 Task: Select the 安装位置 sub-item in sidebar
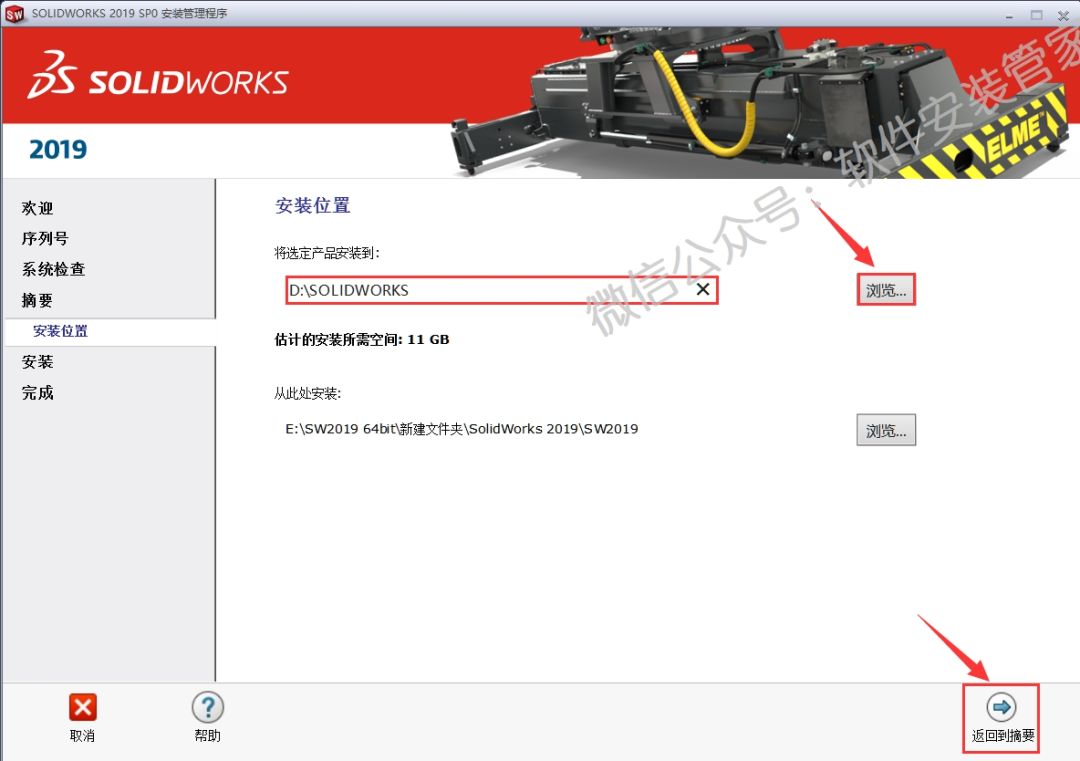click(60, 331)
